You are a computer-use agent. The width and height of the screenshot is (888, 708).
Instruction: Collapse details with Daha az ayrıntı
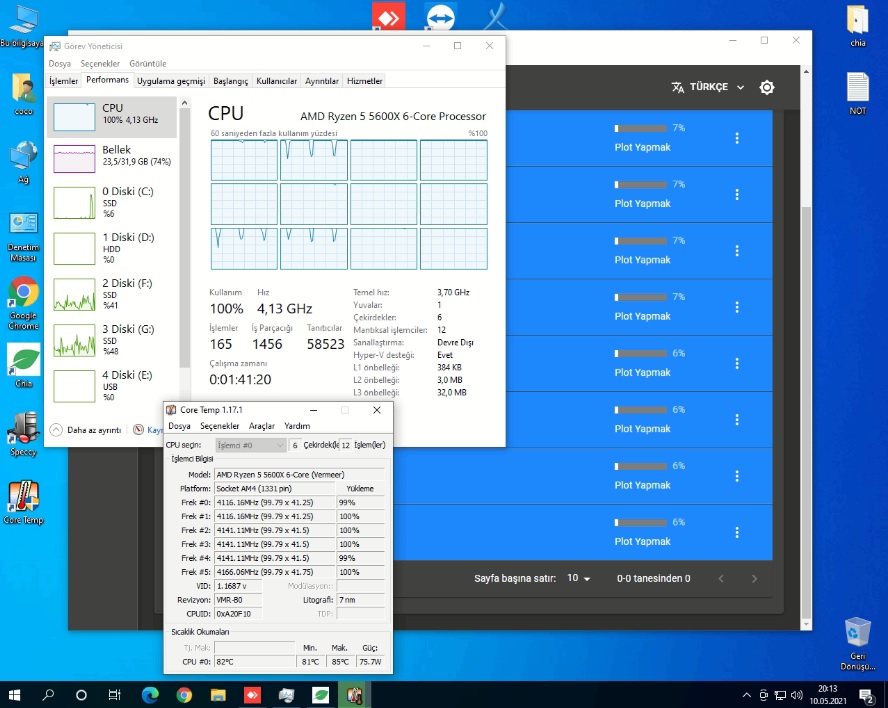click(x=86, y=430)
